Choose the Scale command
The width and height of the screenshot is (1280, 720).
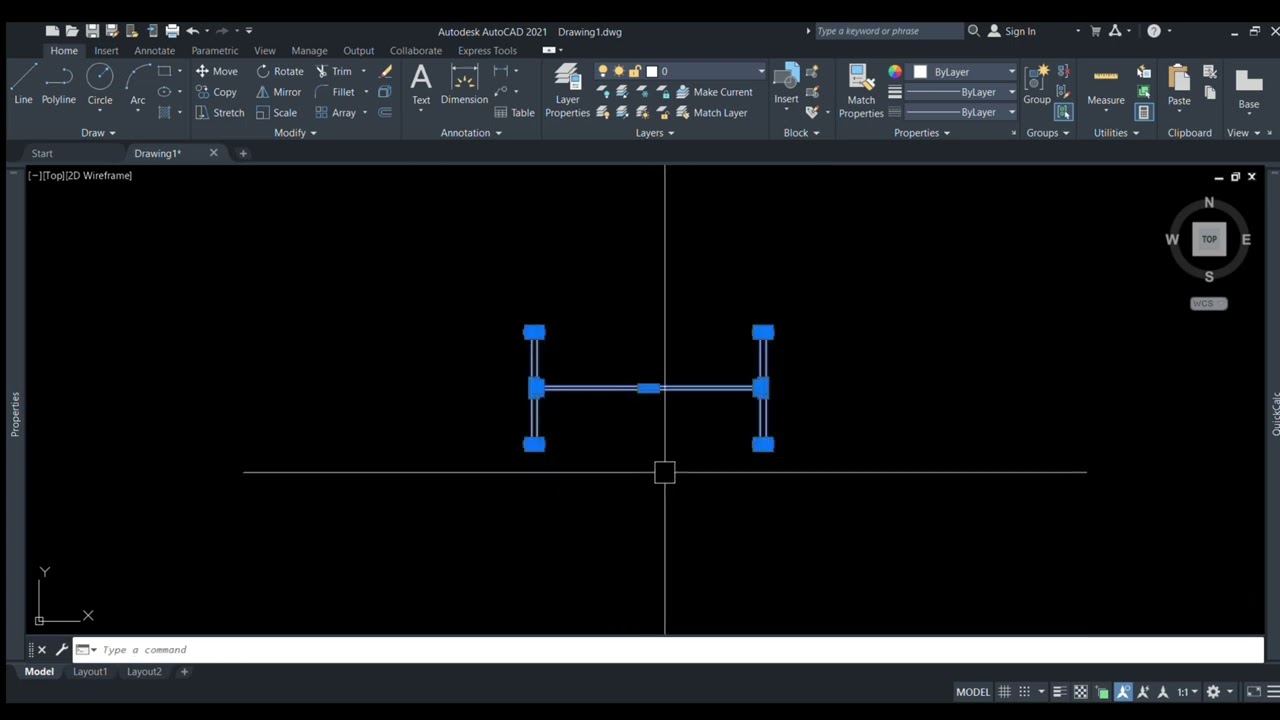[276, 113]
